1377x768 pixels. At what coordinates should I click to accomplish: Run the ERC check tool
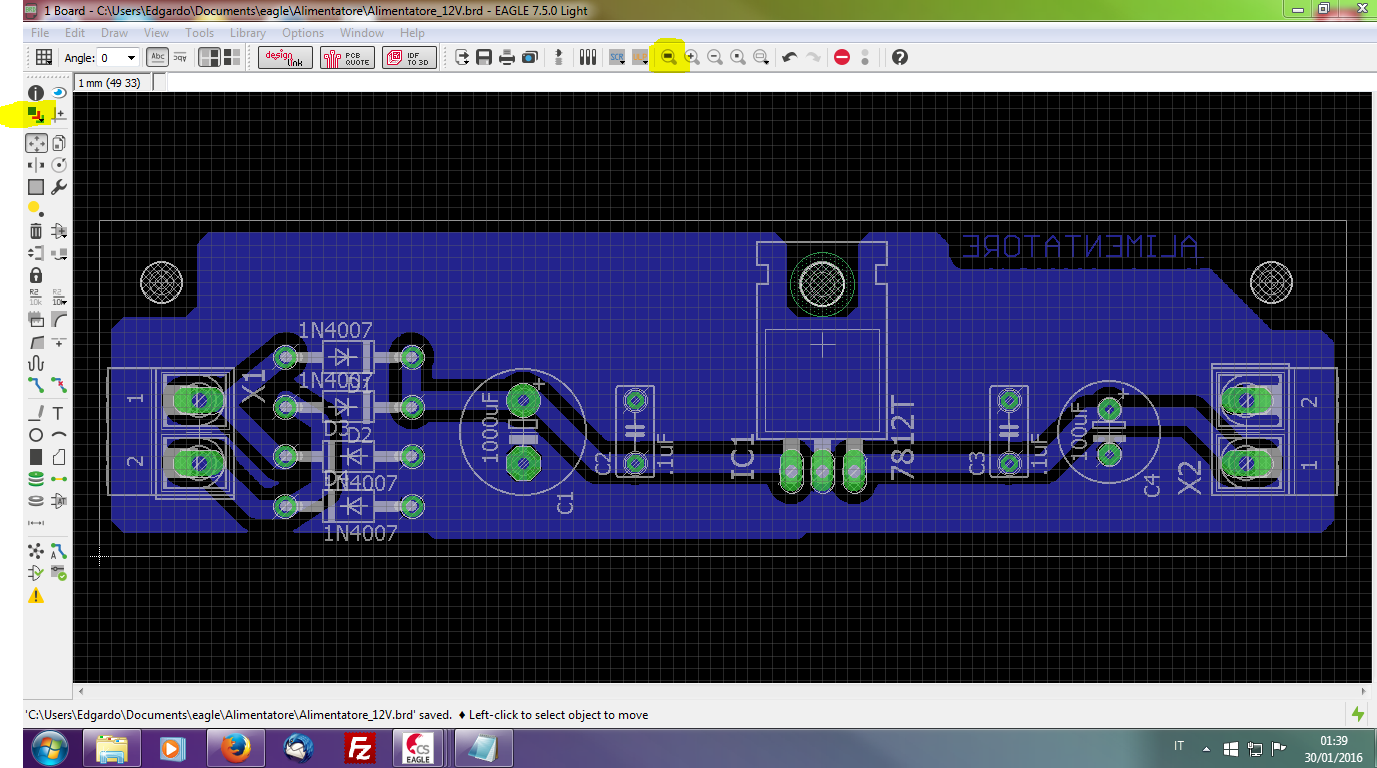click(x=36, y=573)
